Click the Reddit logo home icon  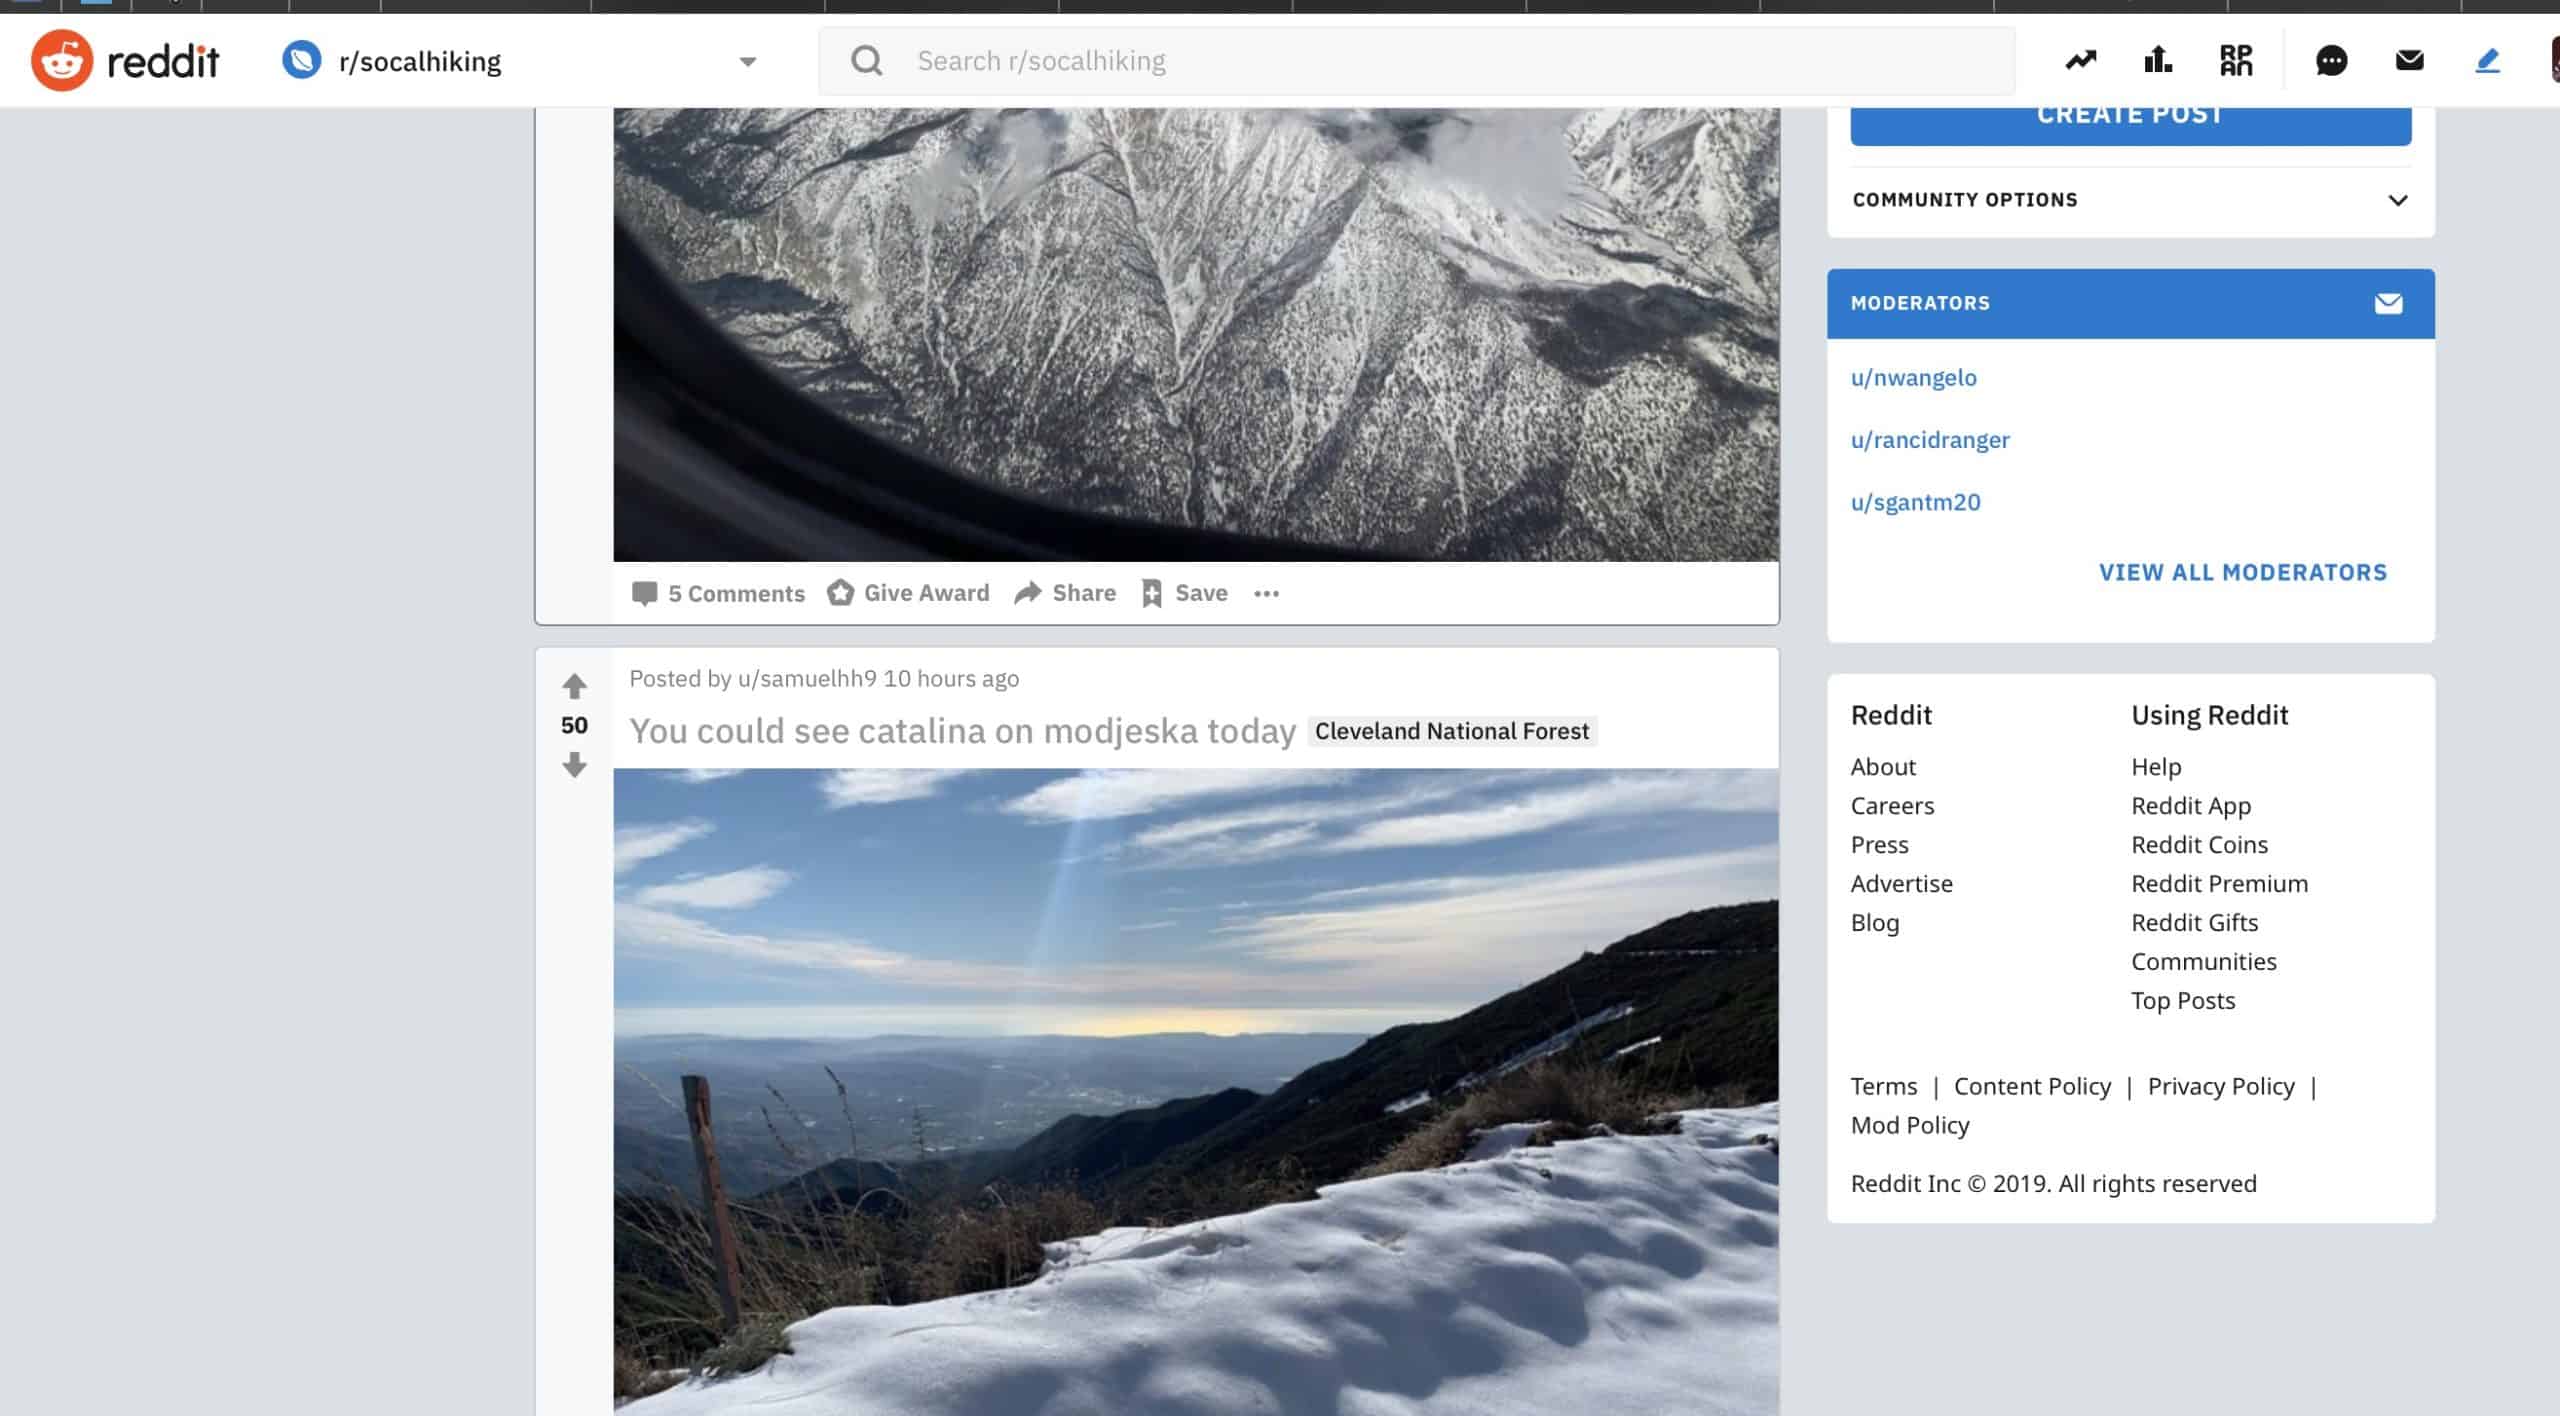coord(62,61)
